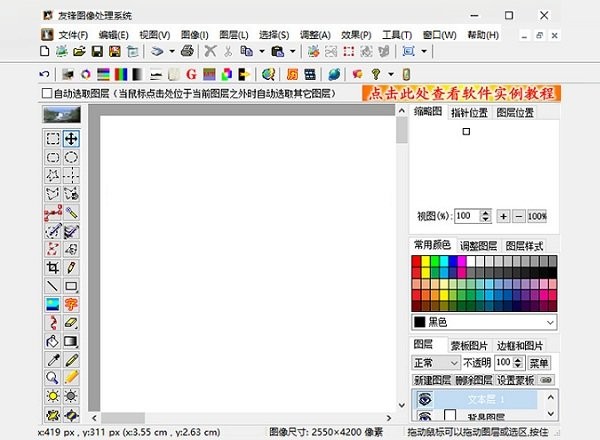Screen dimensions: 600x440
Task: Click the Undo arrow icon
Action: click(44, 74)
